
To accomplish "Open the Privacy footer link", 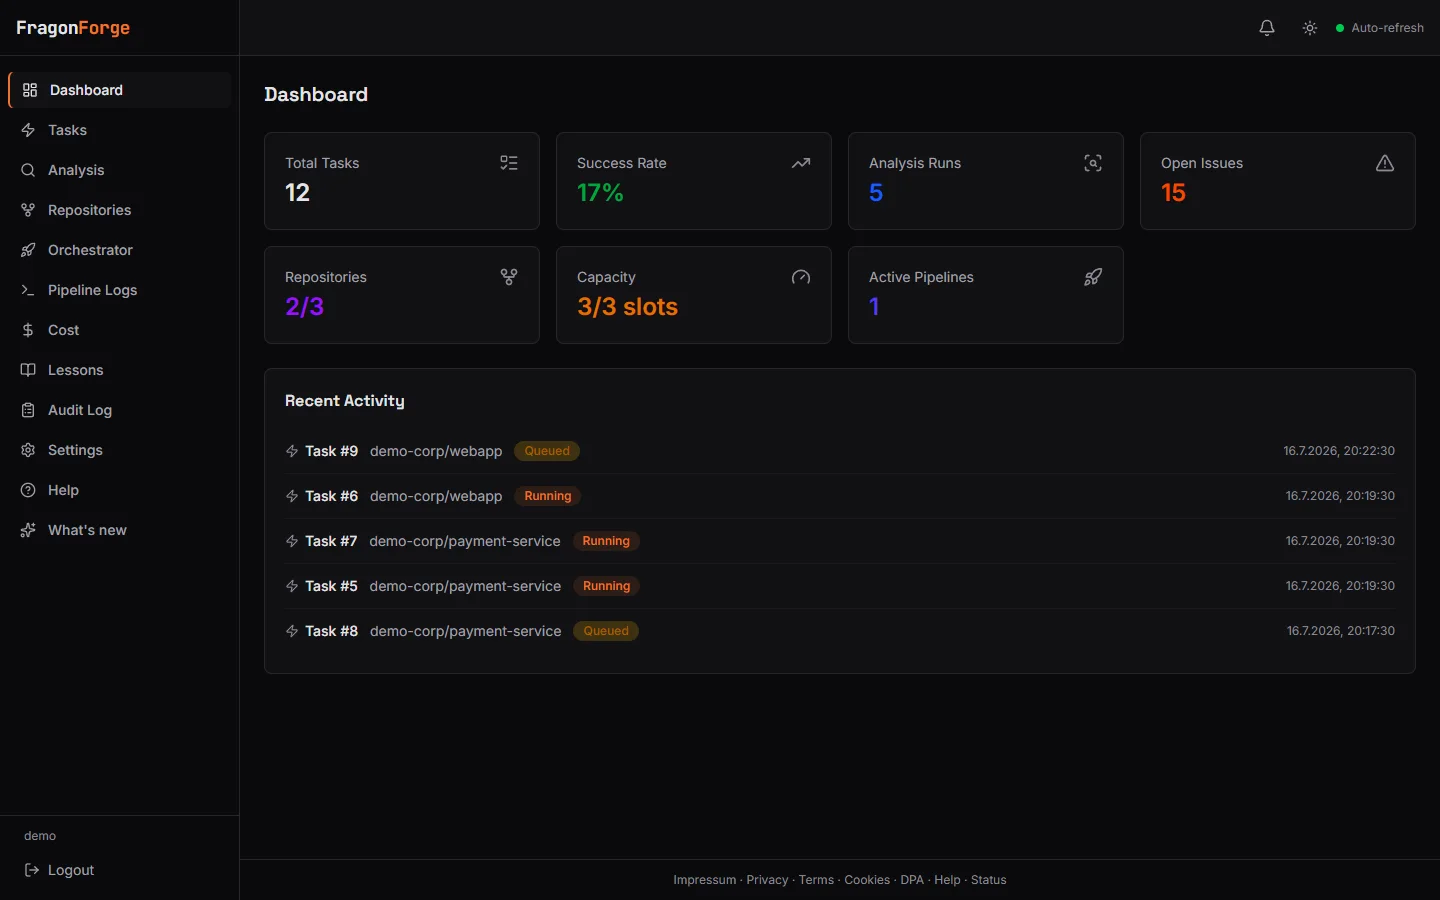I will point(767,880).
